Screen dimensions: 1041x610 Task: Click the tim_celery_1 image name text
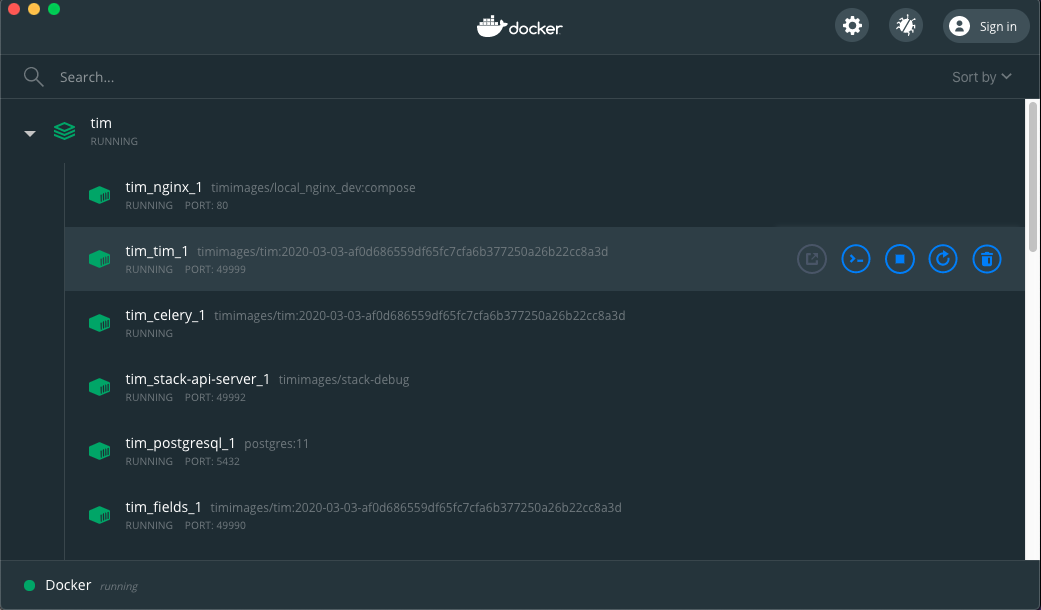[420, 316]
